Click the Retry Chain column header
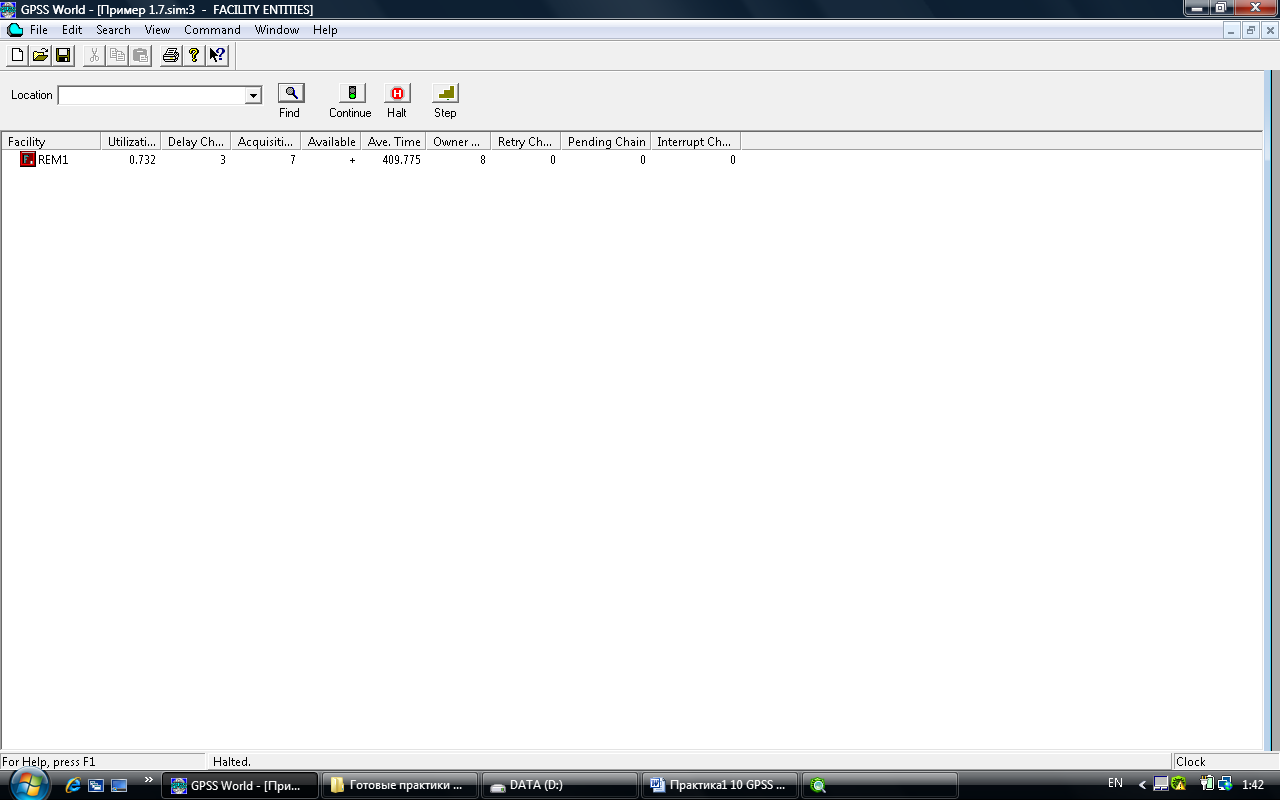Image resolution: width=1280 pixels, height=800 pixels. point(526,142)
